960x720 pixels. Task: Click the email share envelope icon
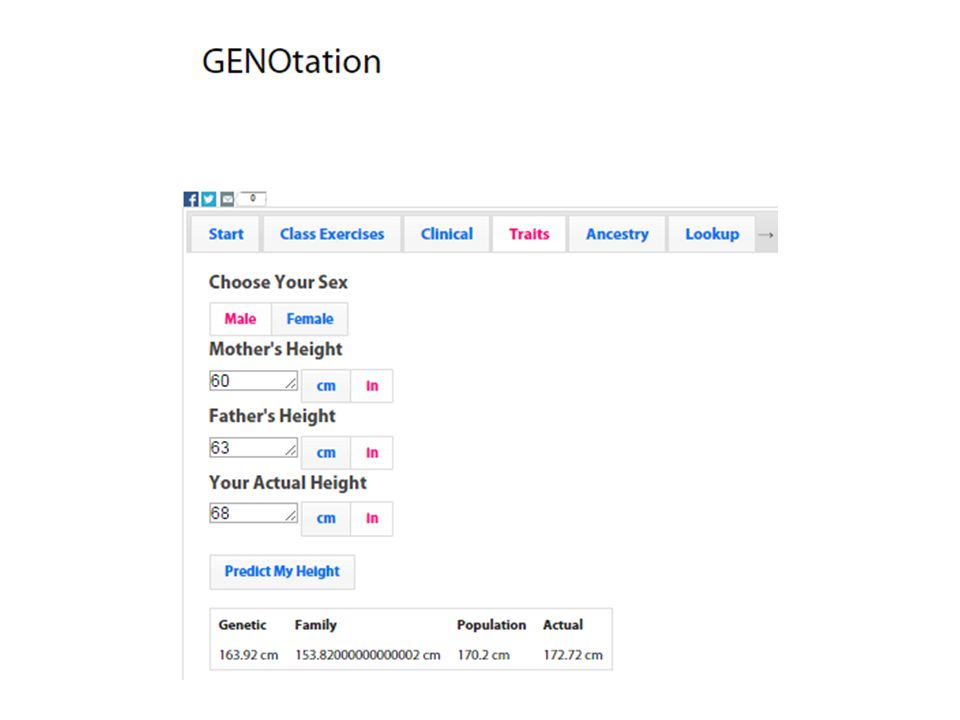coord(227,199)
